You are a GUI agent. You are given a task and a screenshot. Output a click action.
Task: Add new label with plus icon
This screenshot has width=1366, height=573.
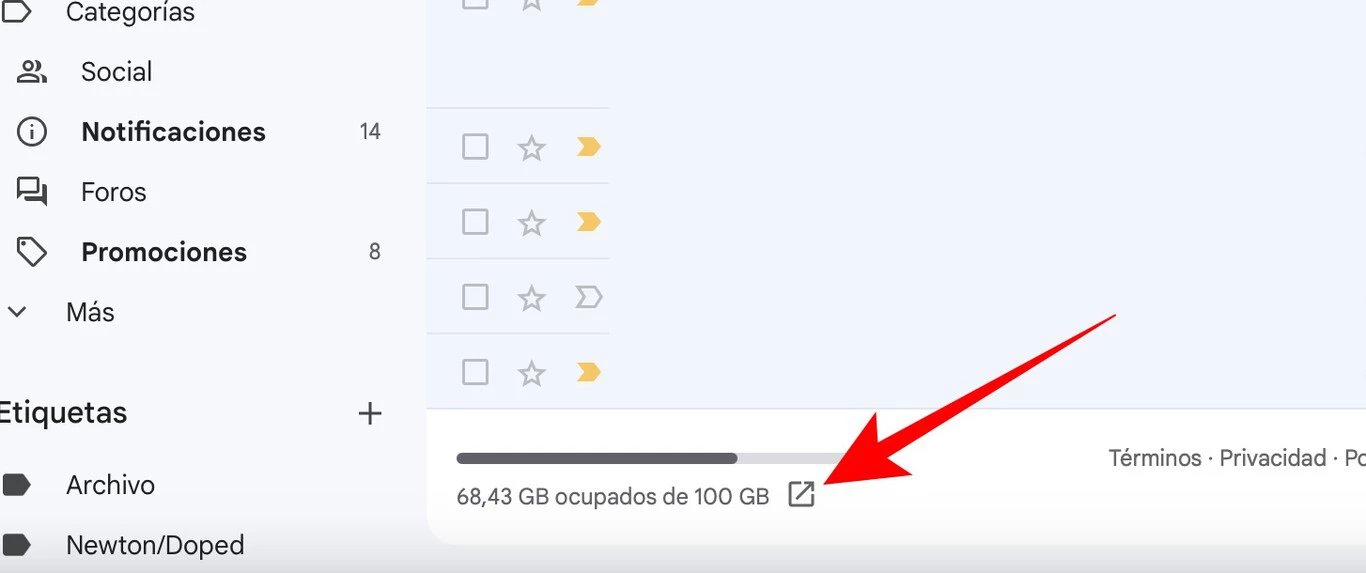[x=370, y=413]
